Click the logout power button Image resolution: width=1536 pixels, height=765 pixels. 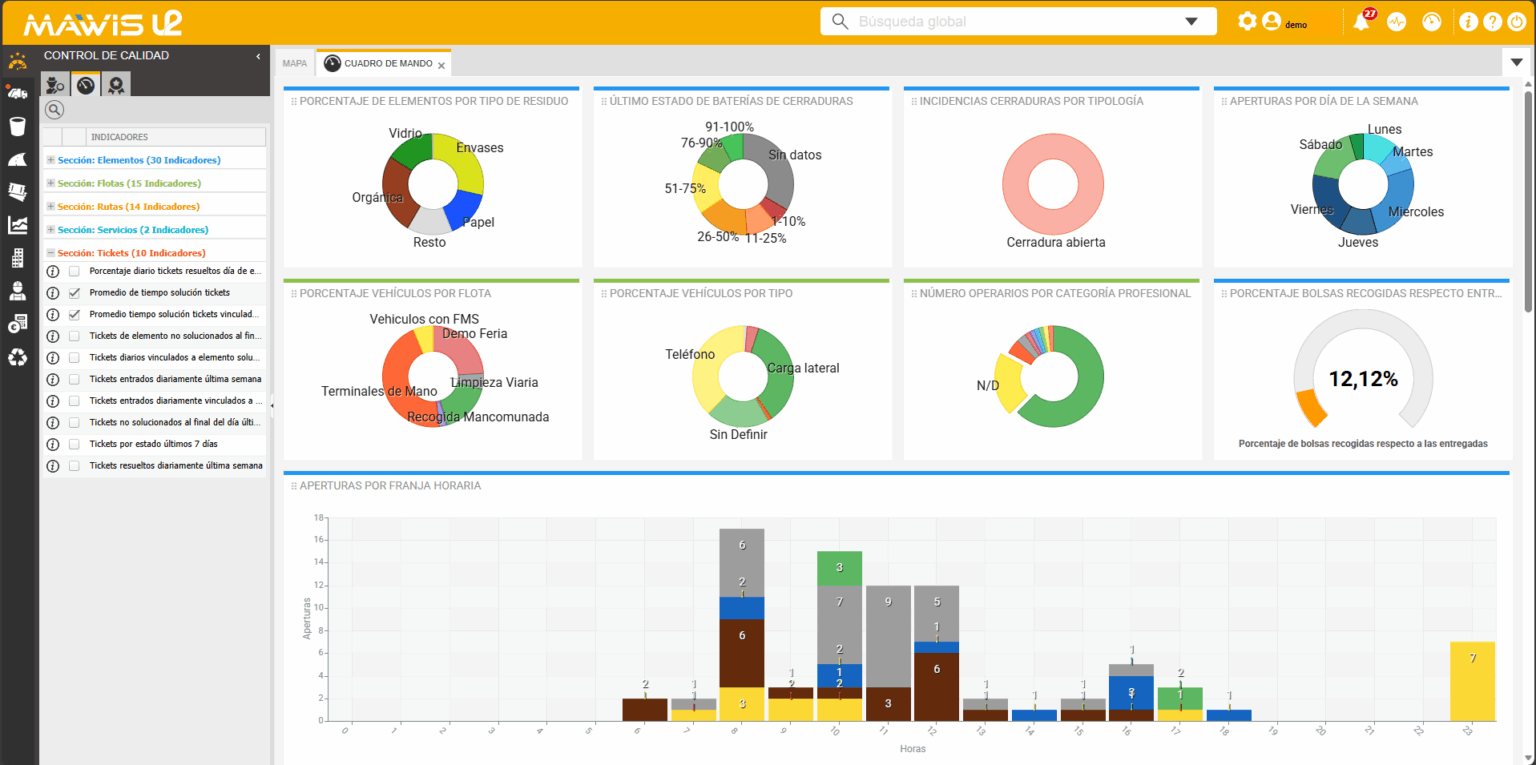point(1518,20)
